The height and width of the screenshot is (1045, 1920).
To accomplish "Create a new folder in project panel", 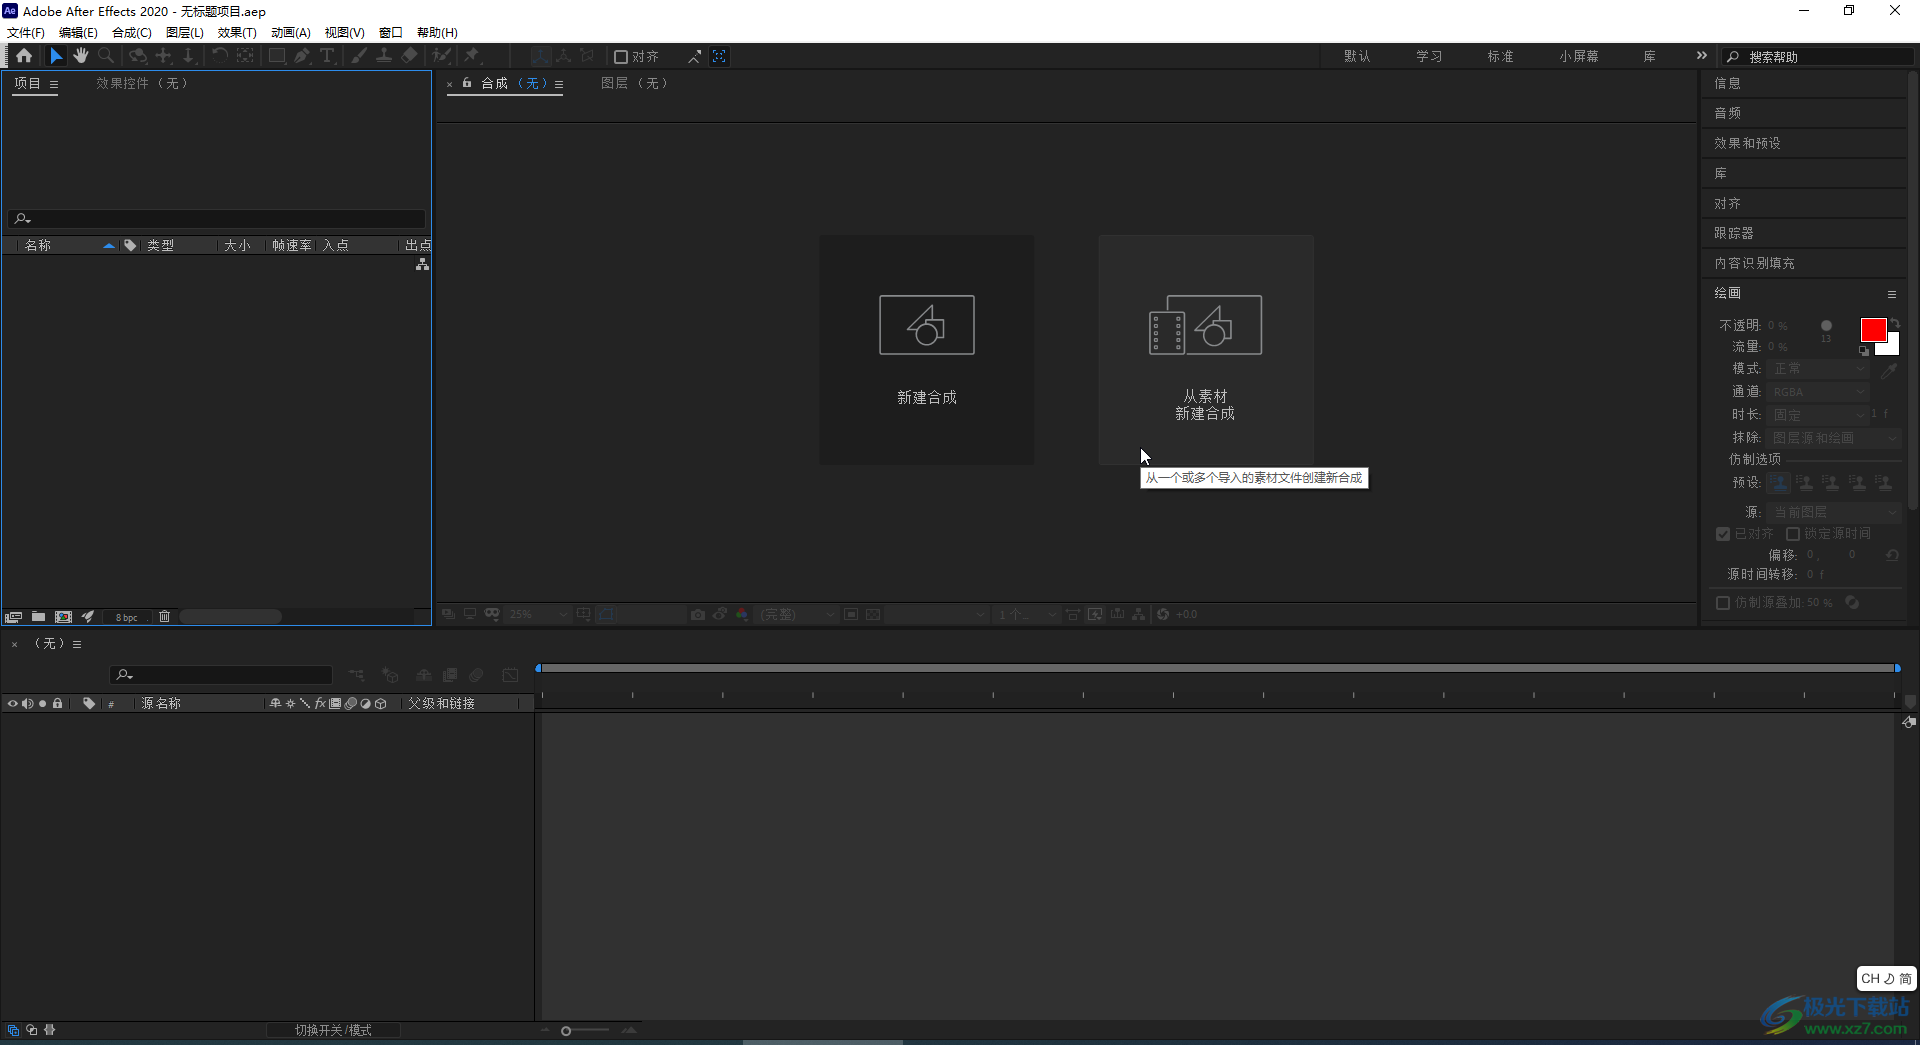I will tap(38, 617).
